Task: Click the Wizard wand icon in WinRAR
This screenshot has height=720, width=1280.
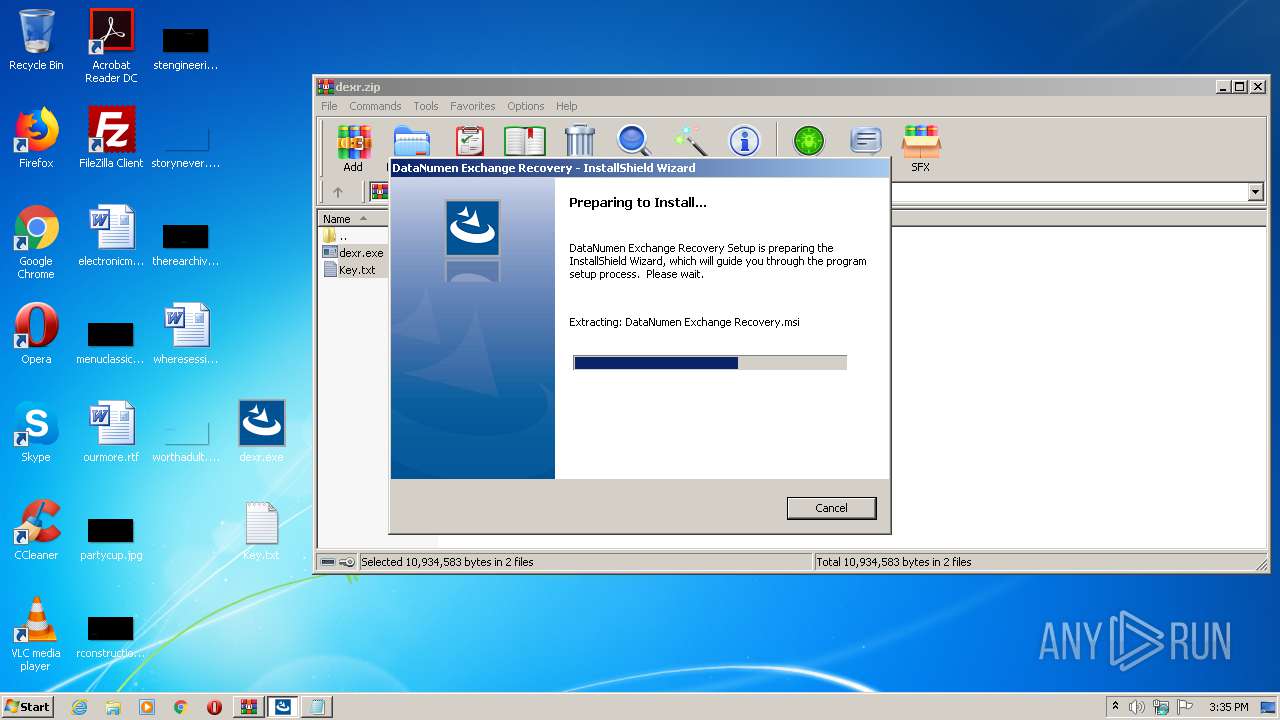Action: (690, 141)
